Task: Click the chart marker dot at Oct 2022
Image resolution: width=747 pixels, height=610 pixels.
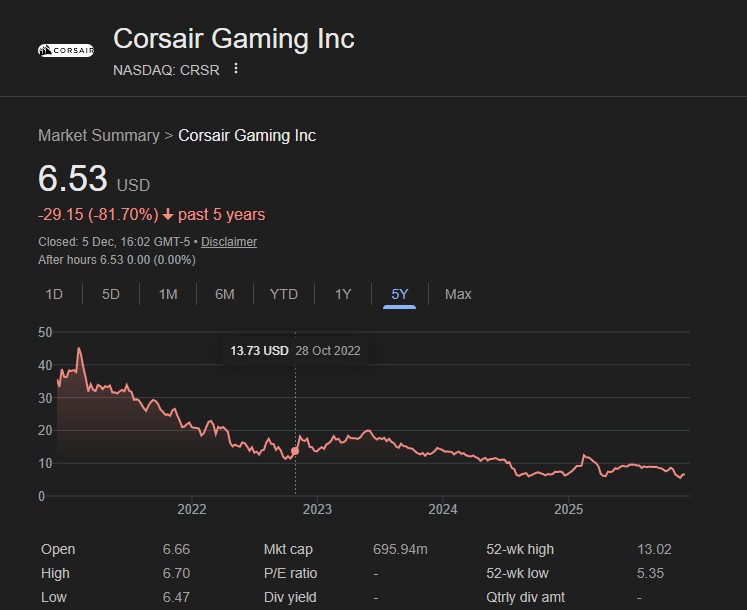Action: point(295,451)
